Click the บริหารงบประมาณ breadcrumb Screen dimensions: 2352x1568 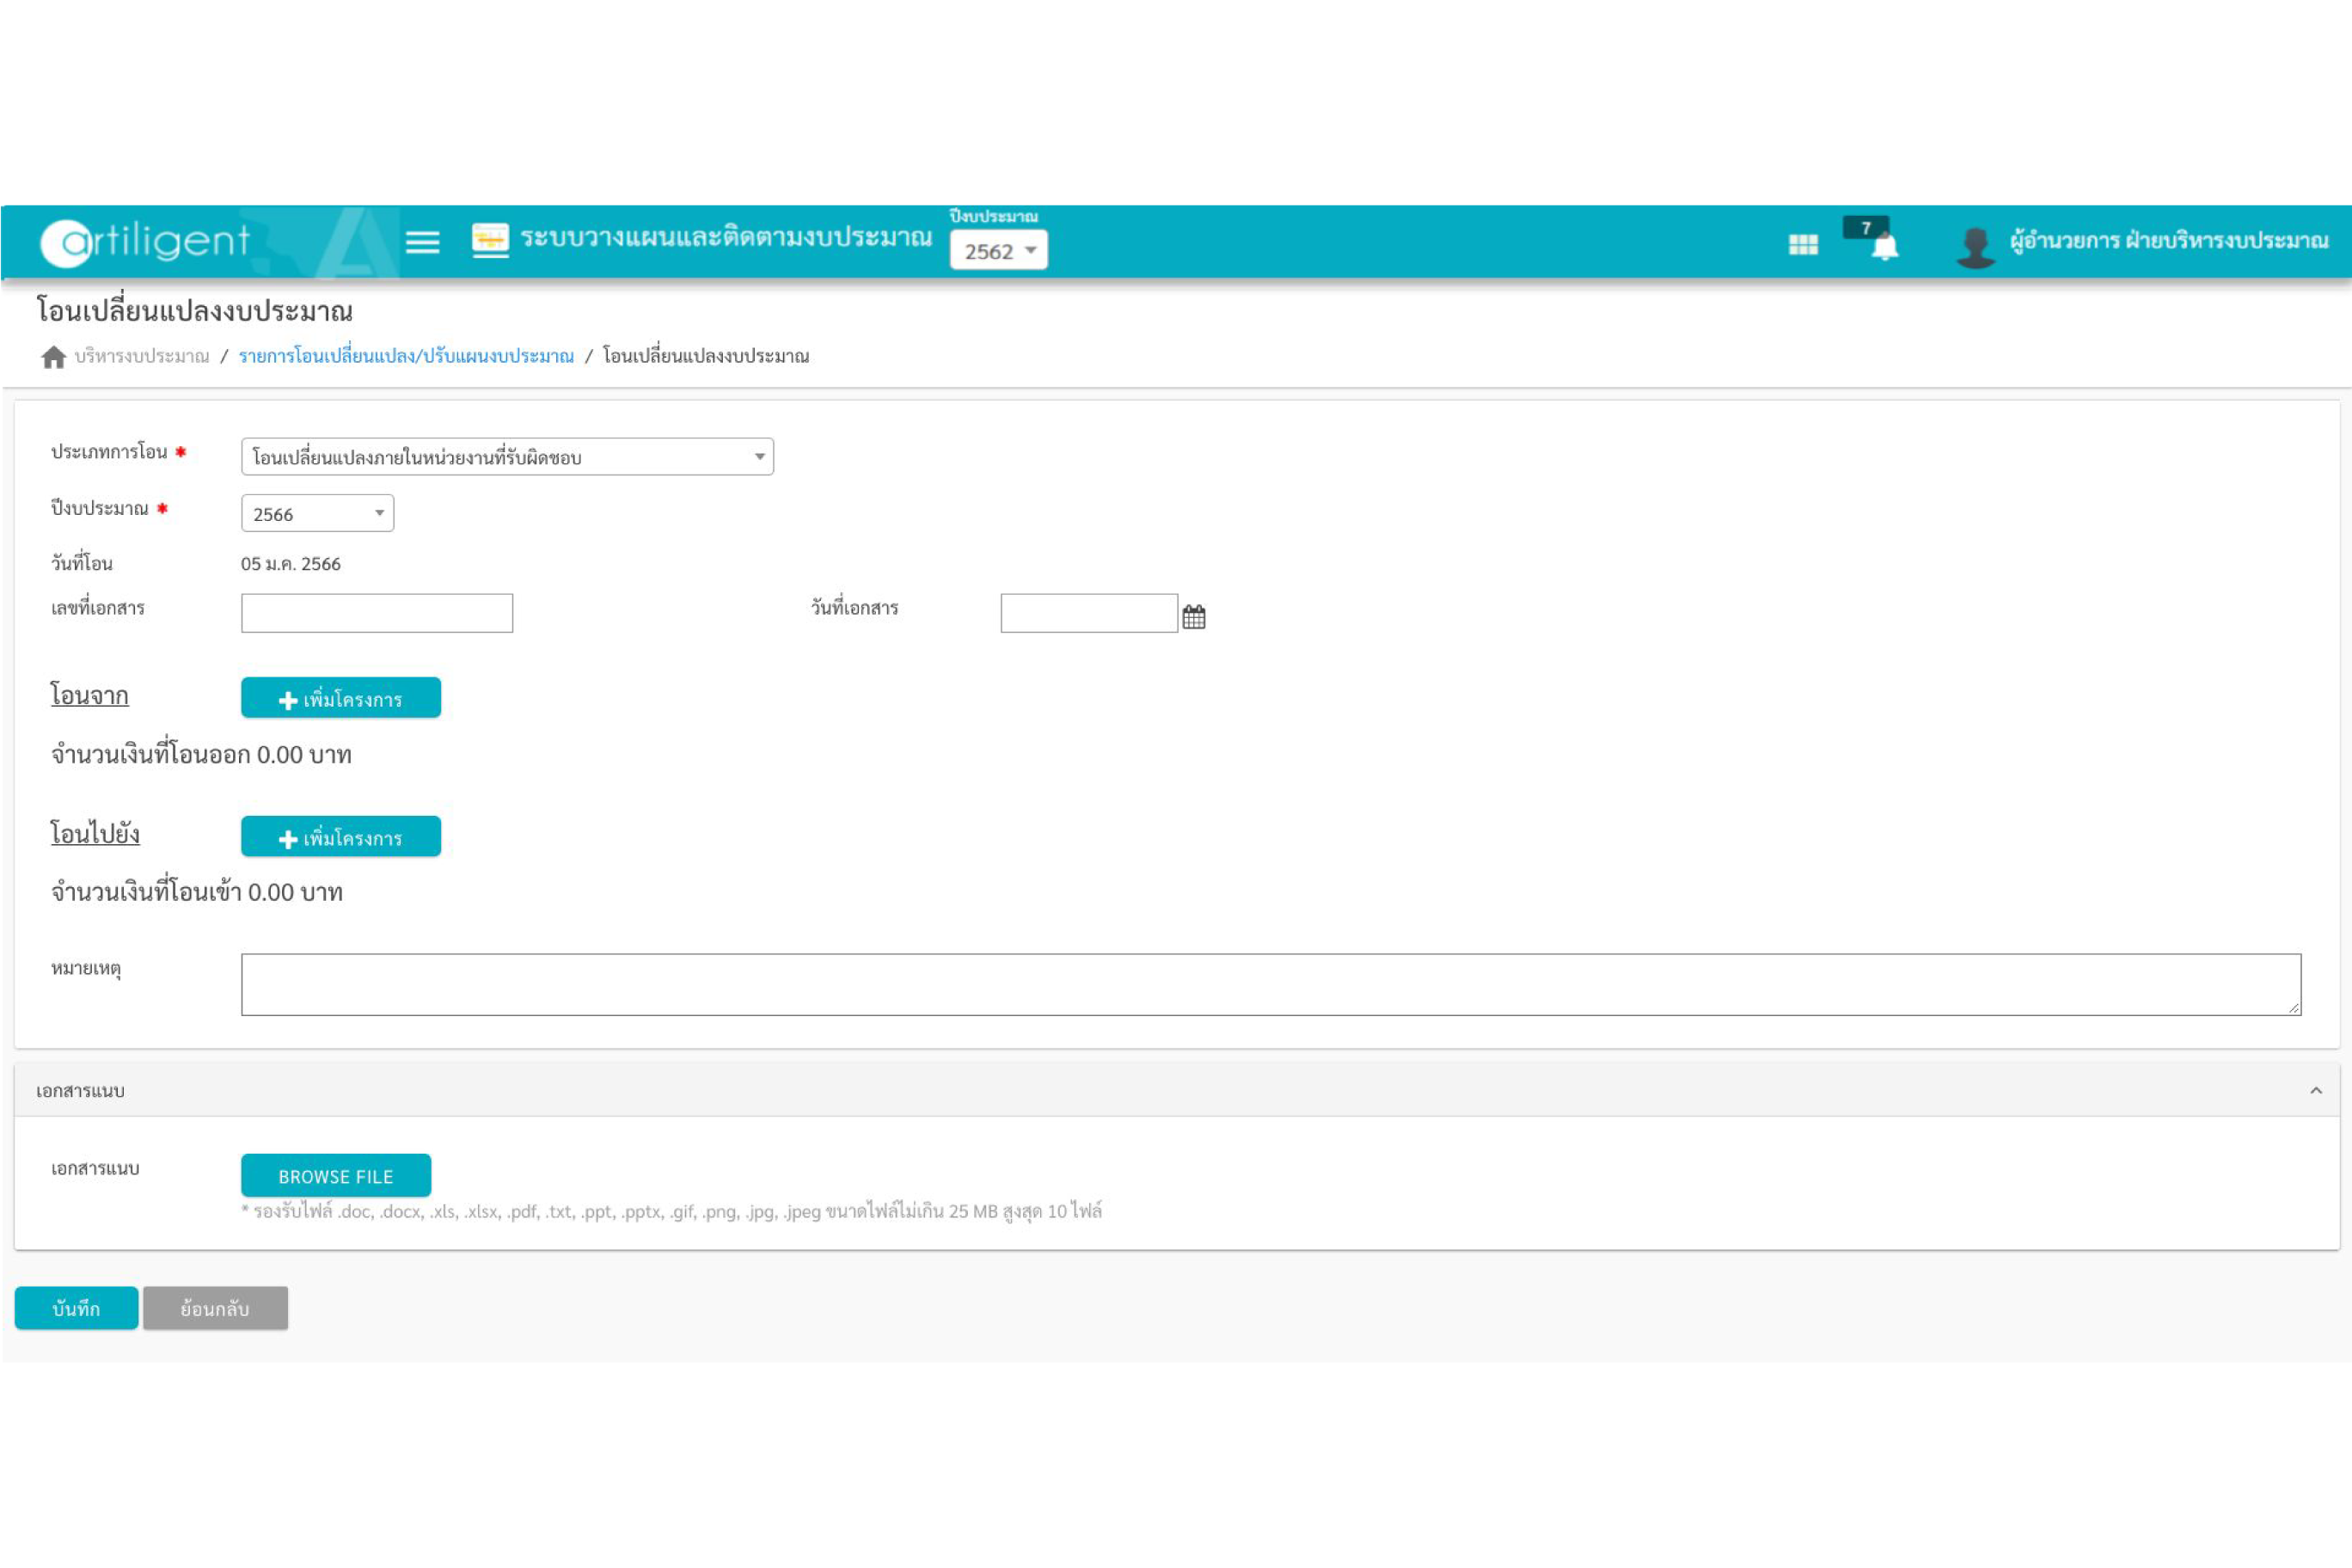point(142,357)
